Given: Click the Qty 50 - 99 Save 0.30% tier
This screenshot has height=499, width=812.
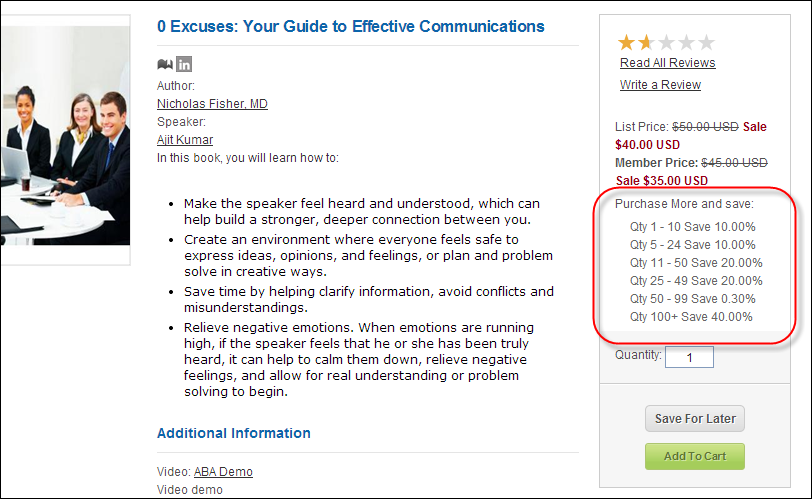Looking at the screenshot, I should point(692,299).
